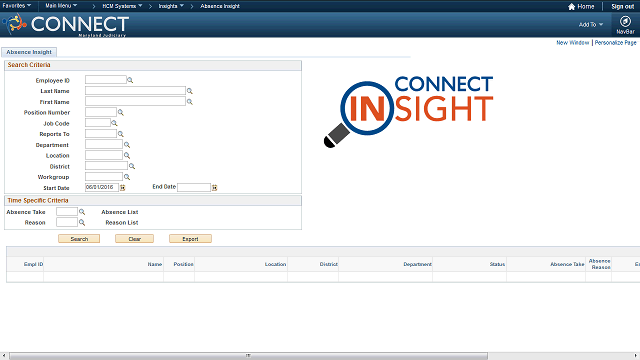Focus the First Name input field
This screenshot has height=360, width=640.
tap(135, 101)
